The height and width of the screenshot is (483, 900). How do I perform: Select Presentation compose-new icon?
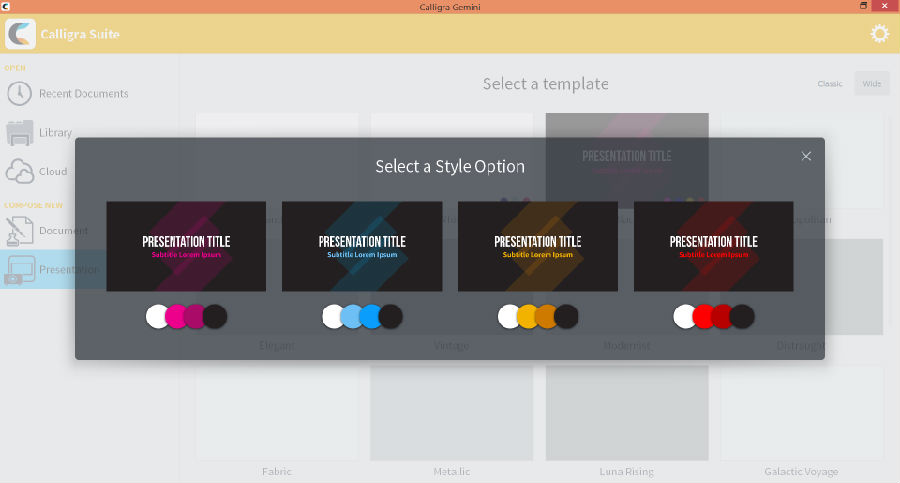click(20, 269)
